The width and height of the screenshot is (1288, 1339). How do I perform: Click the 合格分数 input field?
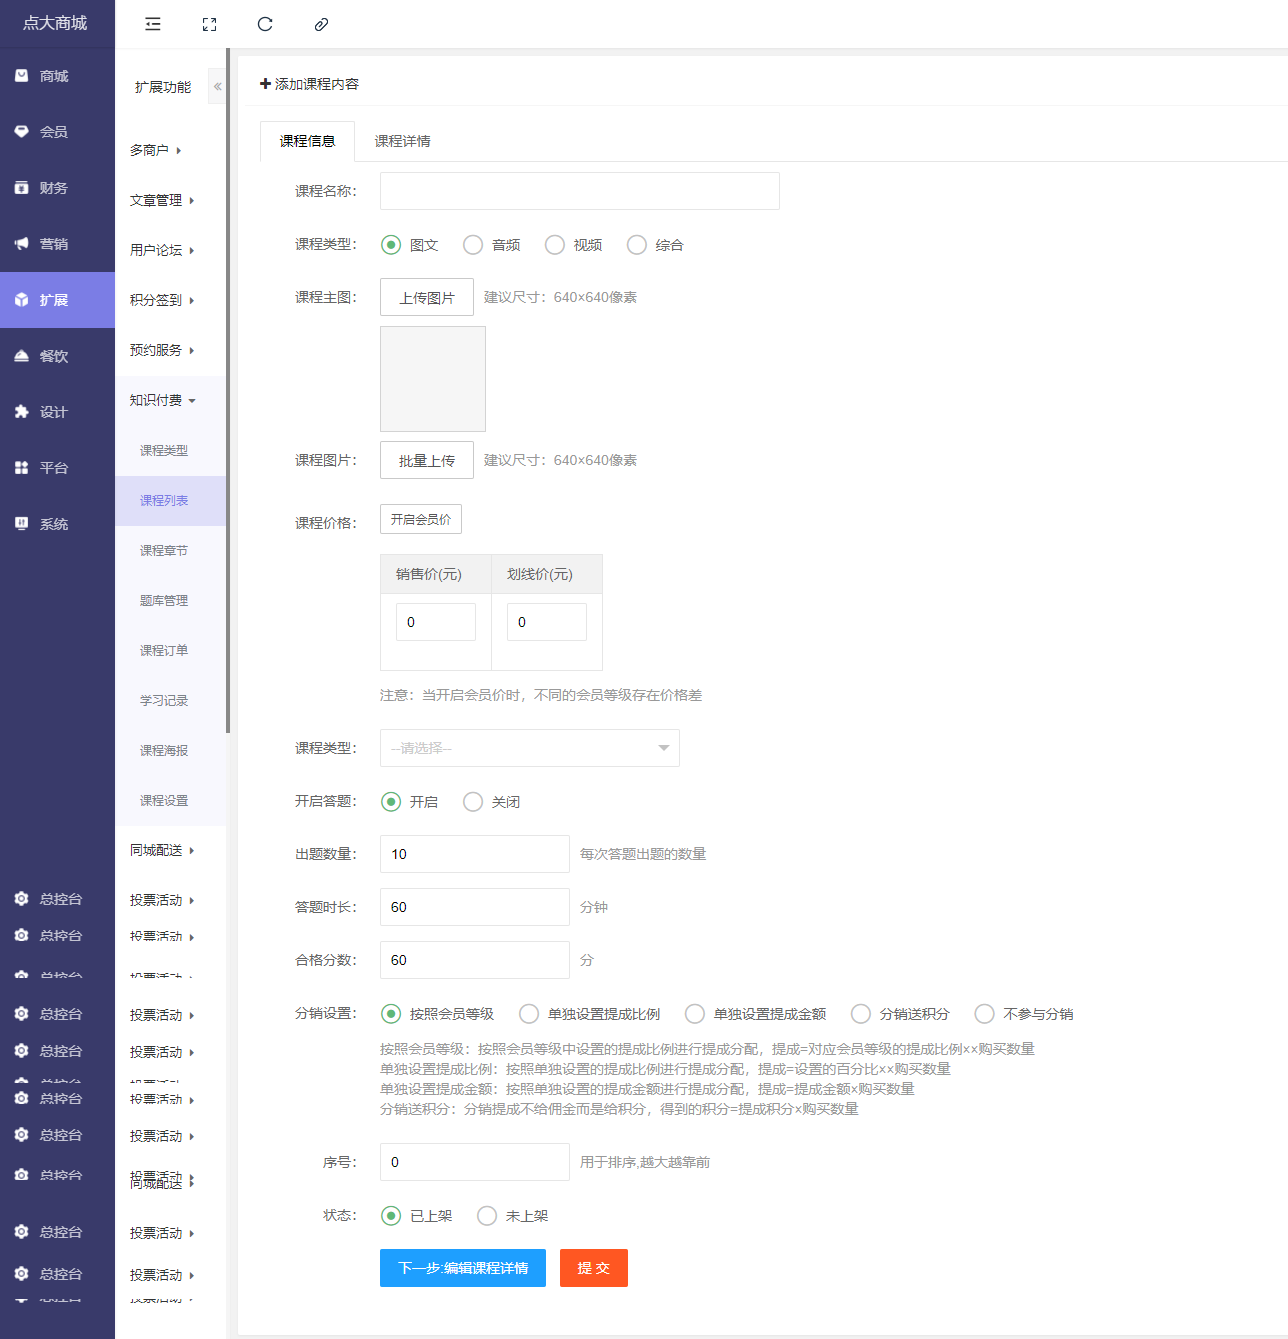click(x=475, y=960)
